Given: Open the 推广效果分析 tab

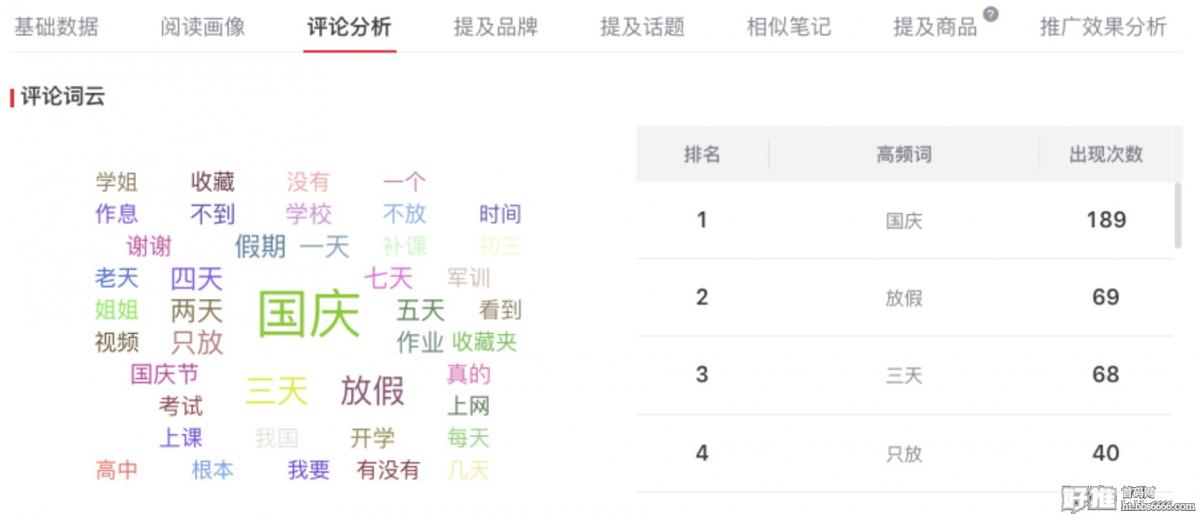Looking at the screenshot, I should point(1103,27).
